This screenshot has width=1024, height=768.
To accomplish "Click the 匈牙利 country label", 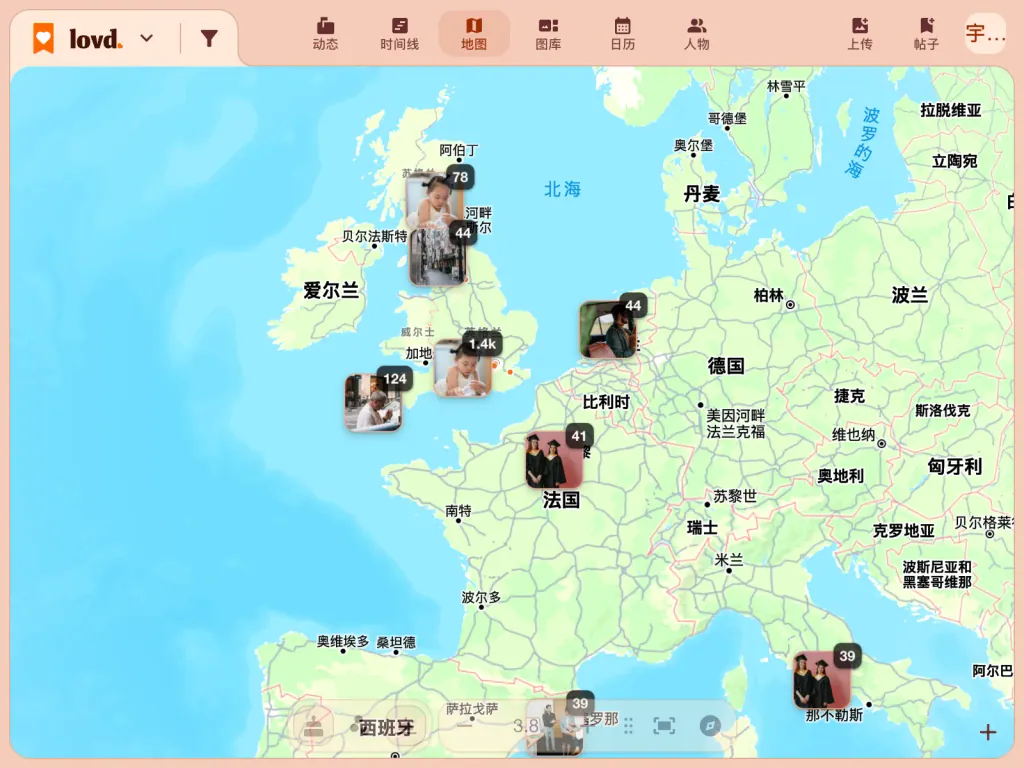I will click(x=955, y=466).
